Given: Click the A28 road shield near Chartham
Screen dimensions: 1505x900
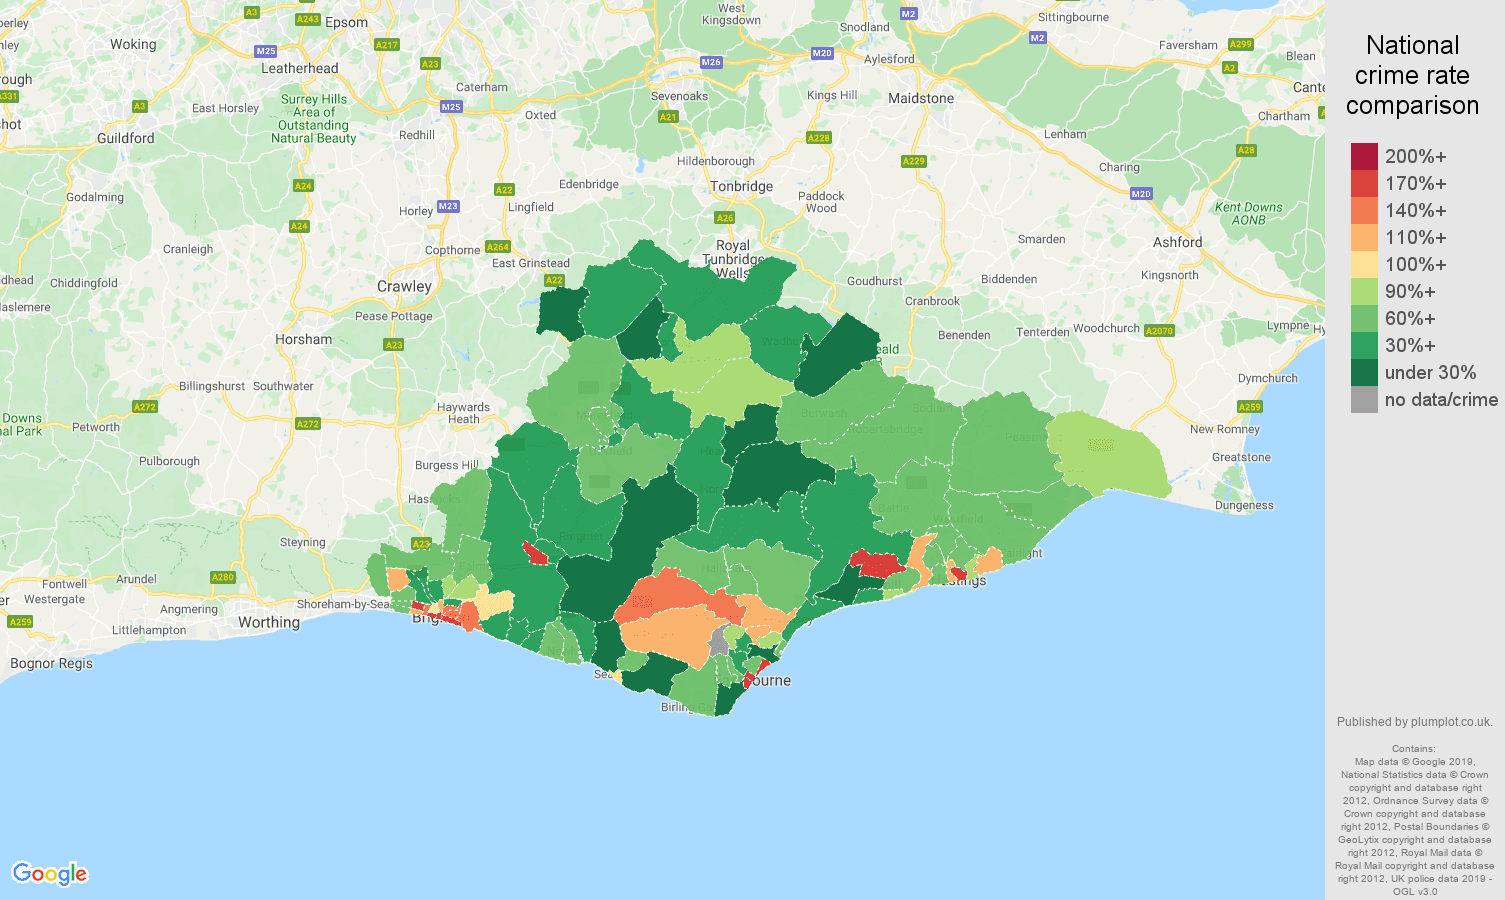Looking at the screenshot, I should (x=1246, y=150).
